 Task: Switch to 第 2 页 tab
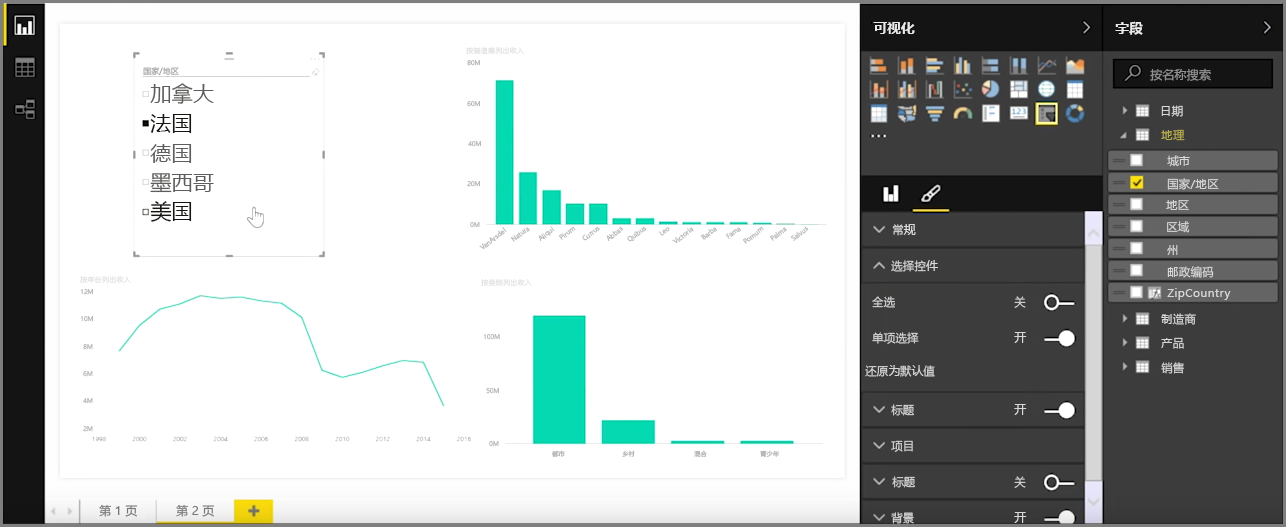tap(195, 510)
